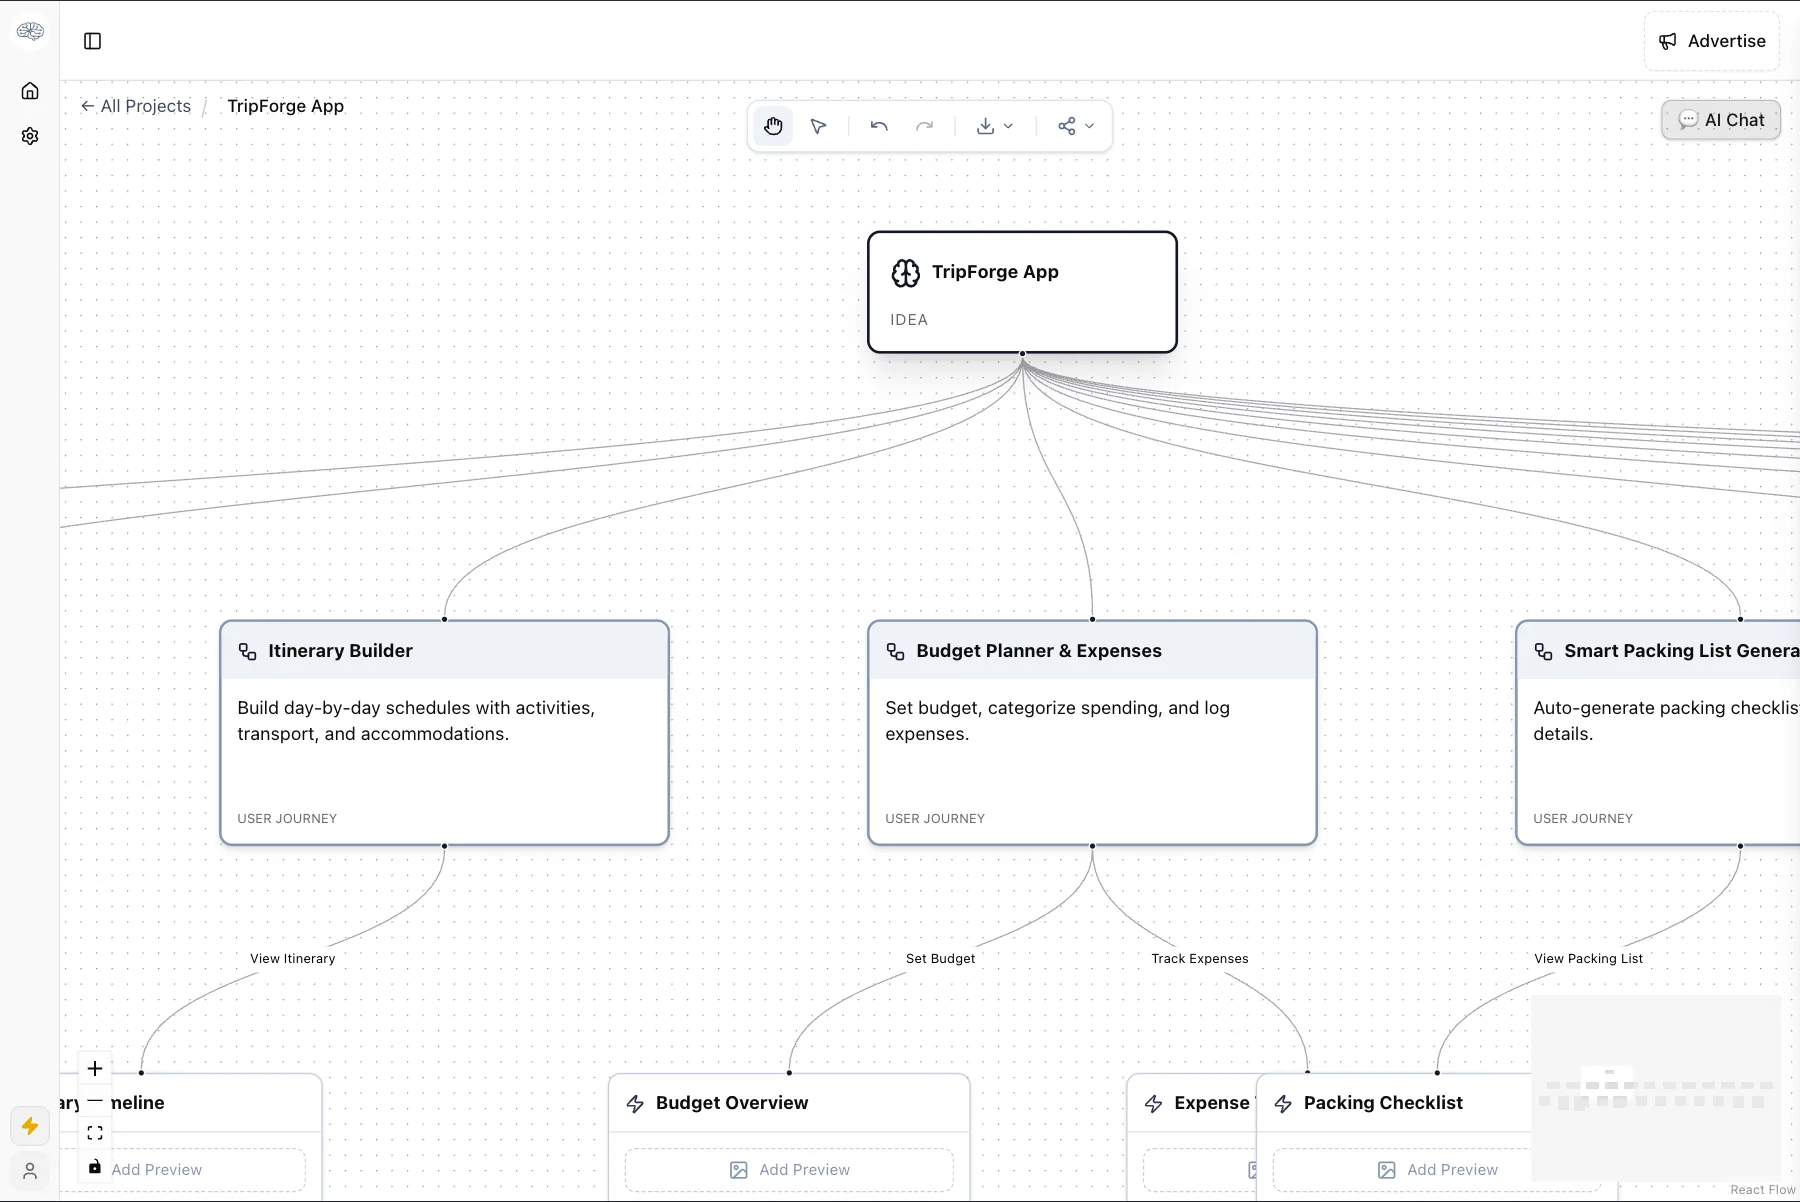Image resolution: width=1800 pixels, height=1202 pixels.
Task: Open settings gear in left sidebar
Action: tap(30, 136)
